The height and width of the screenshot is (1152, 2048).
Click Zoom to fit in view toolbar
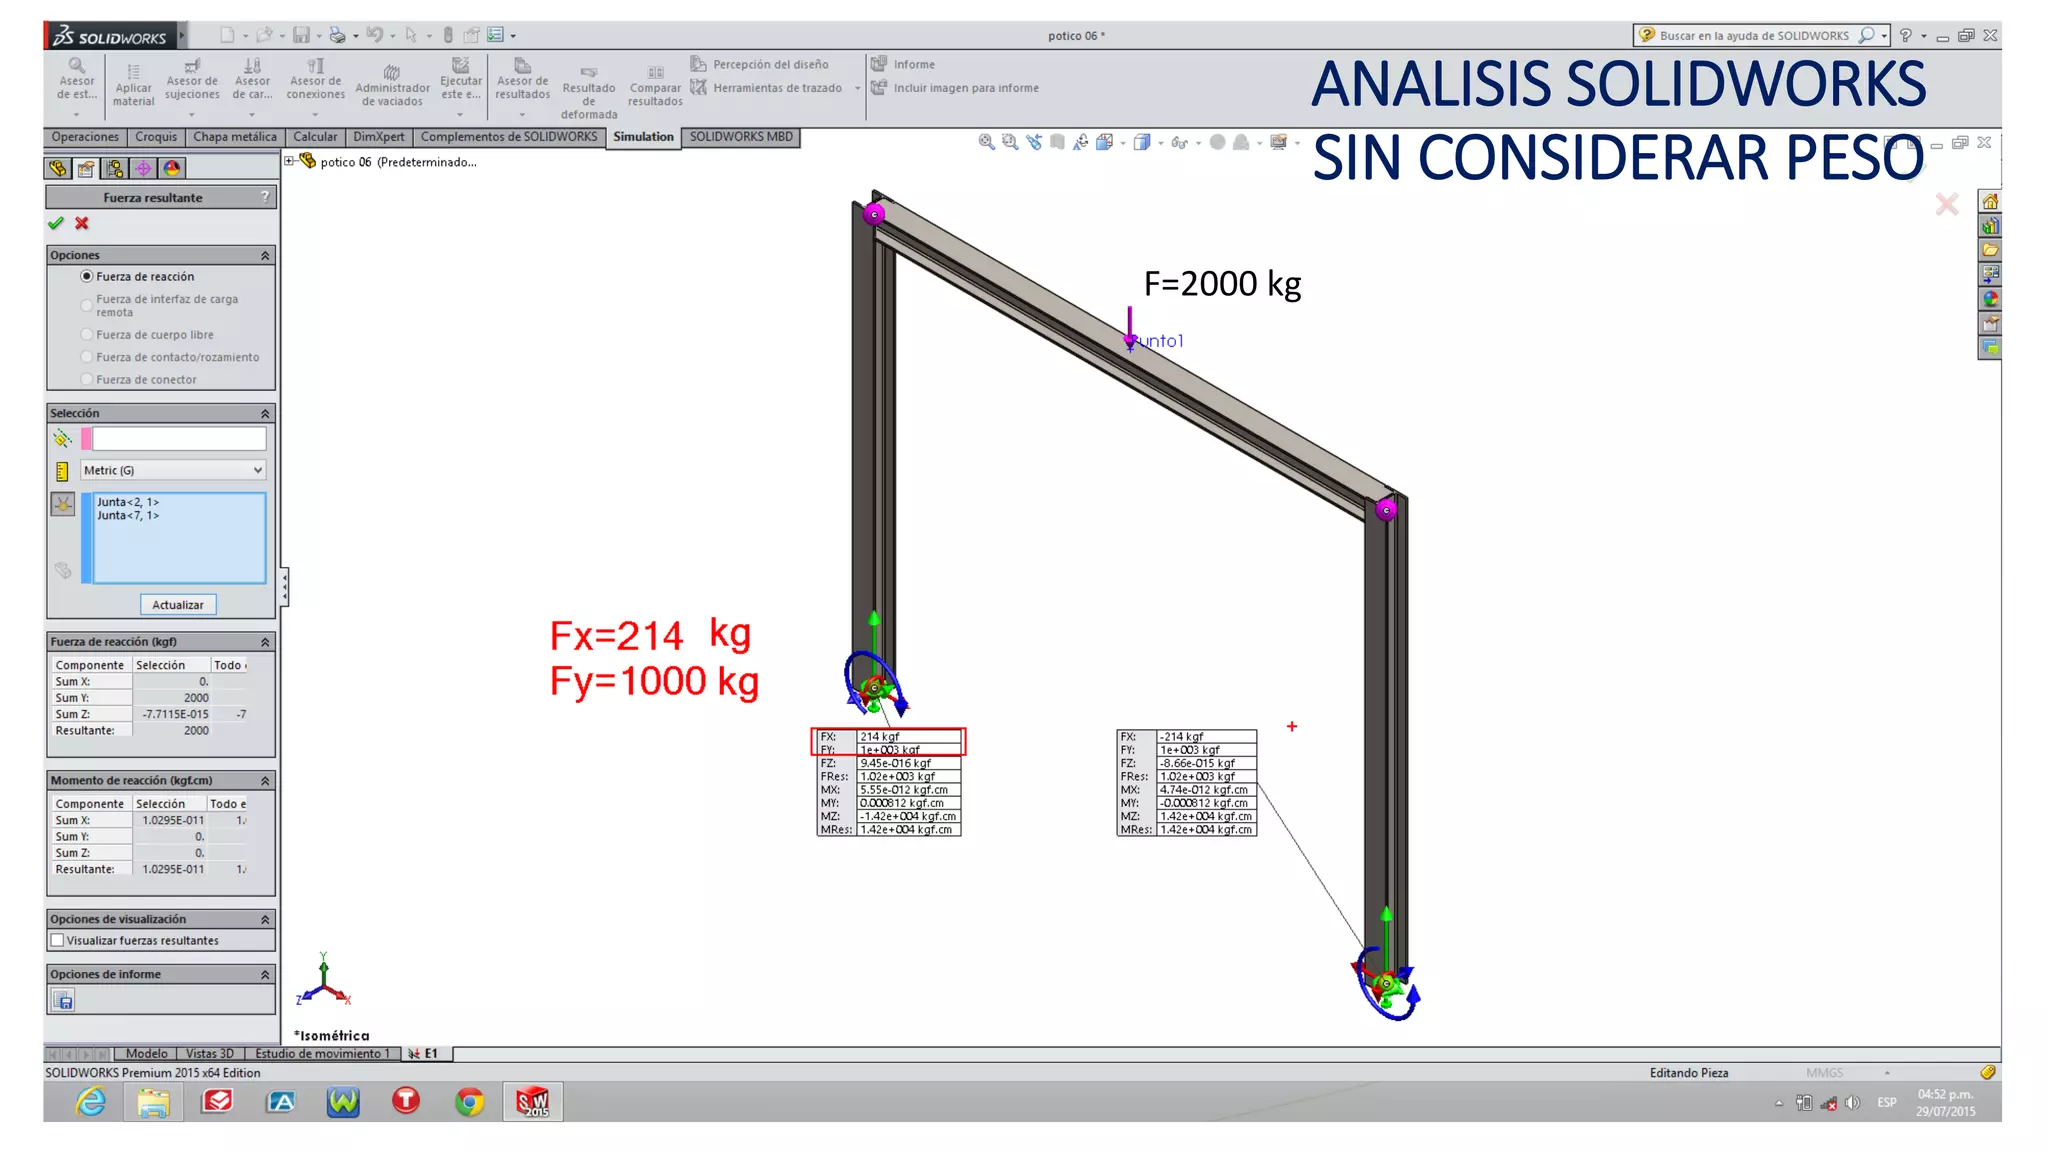[x=986, y=142]
